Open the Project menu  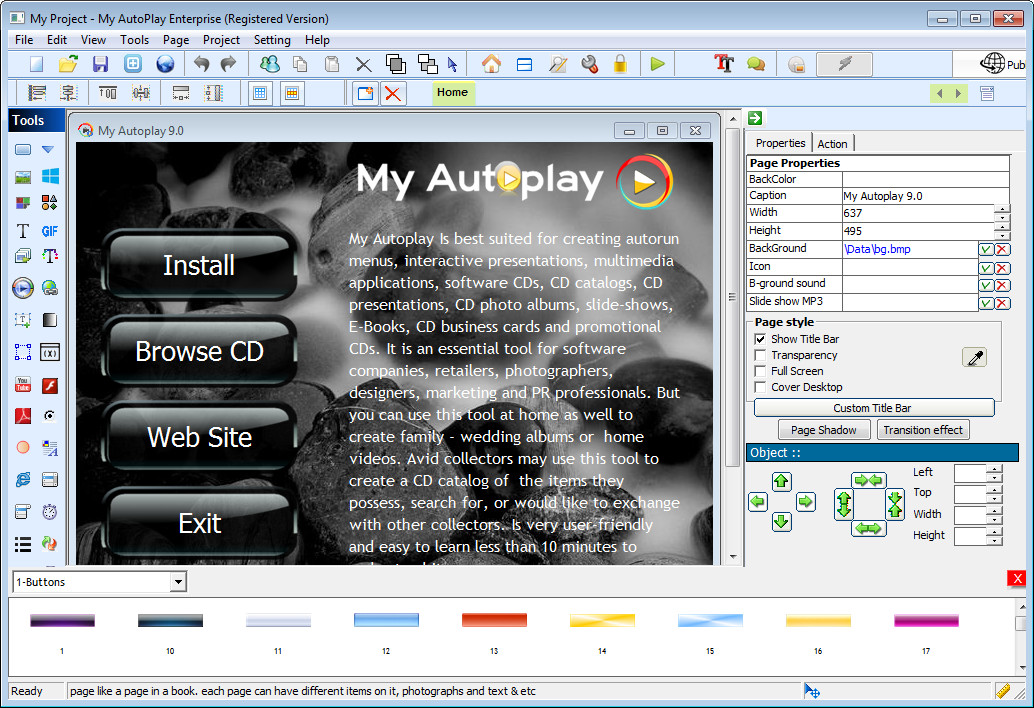tap(222, 40)
